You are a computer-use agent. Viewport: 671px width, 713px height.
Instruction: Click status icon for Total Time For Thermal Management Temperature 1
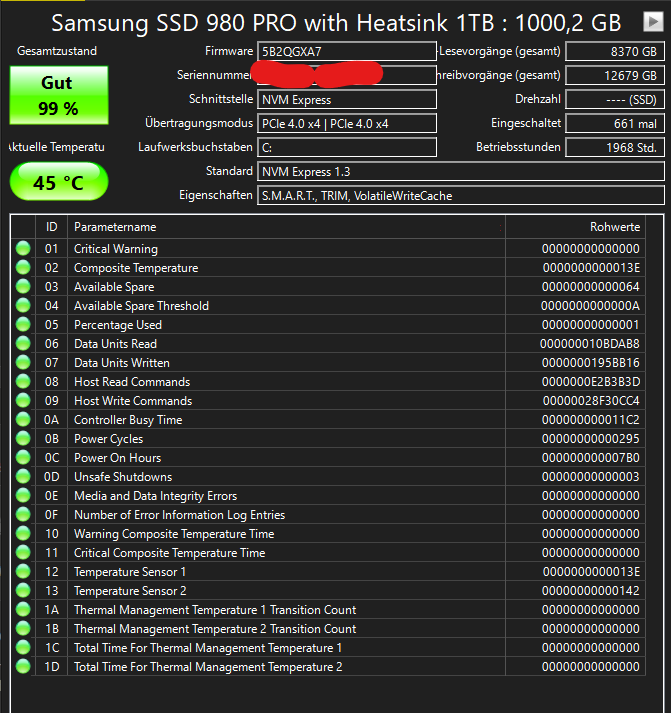click(23, 648)
